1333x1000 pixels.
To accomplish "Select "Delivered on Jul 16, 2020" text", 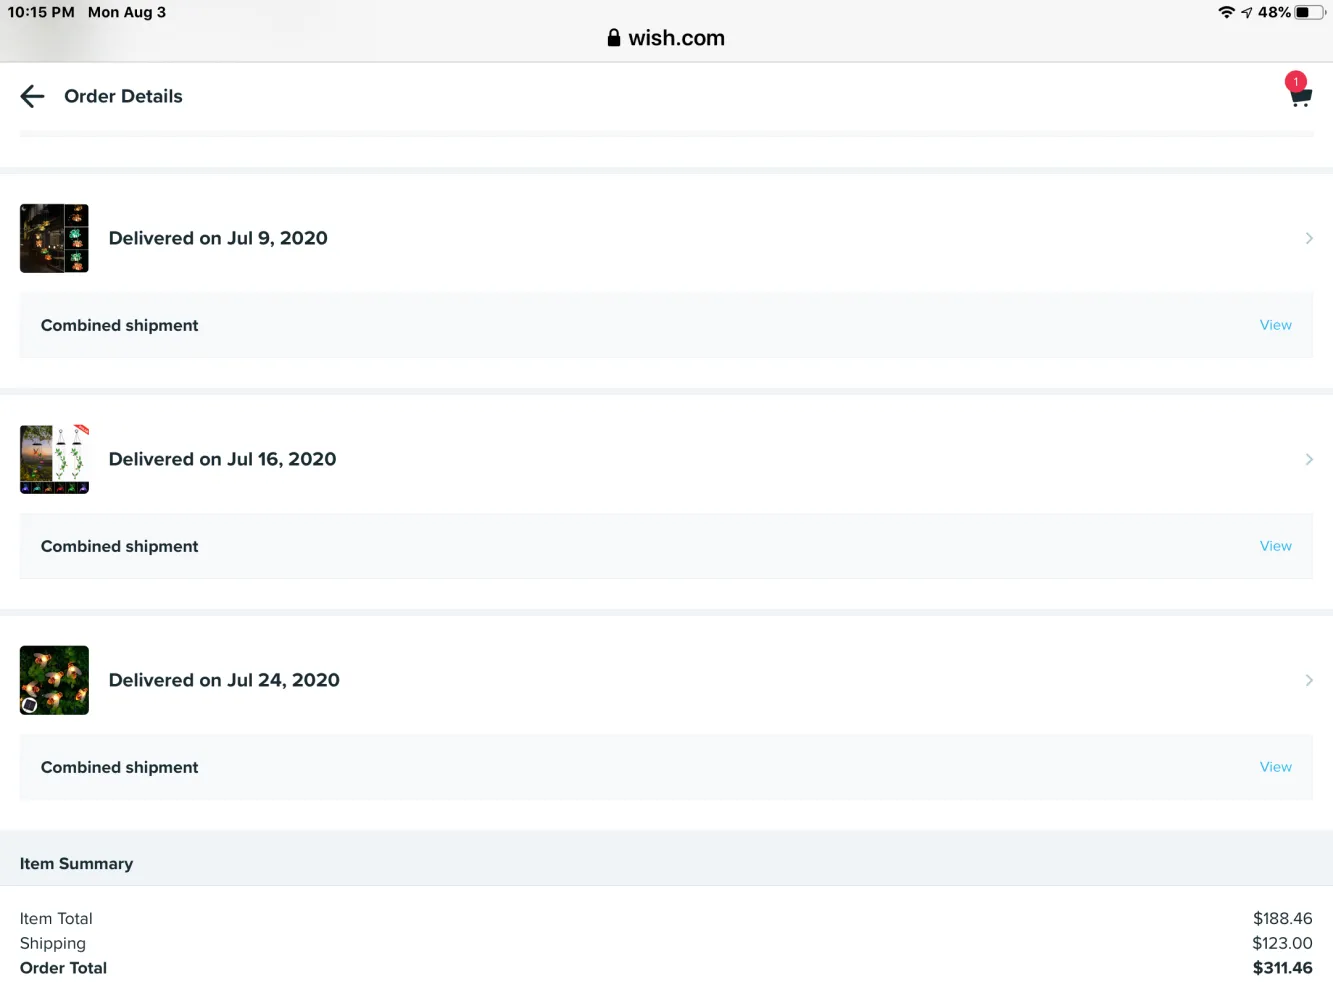I will pos(222,459).
